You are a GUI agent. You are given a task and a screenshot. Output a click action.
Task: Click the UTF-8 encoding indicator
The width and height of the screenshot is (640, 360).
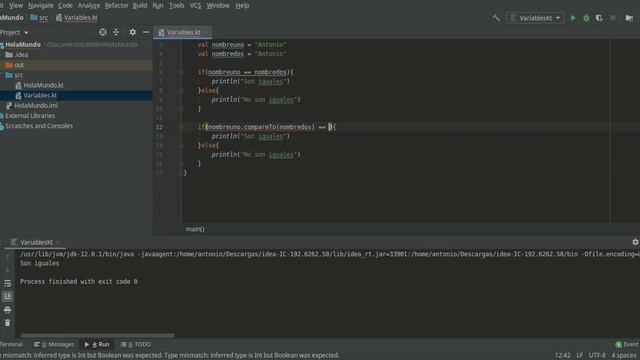(x=597, y=356)
